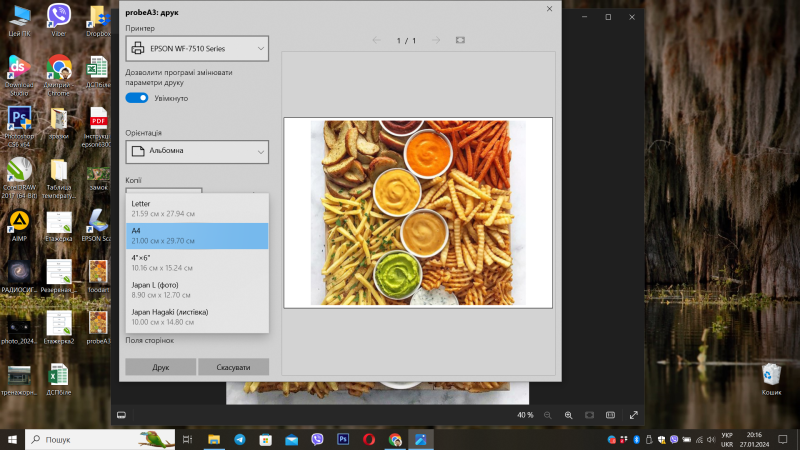Pick the 4"×6" paper size
The height and width of the screenshot is (450, 800).
click(197, 262)
